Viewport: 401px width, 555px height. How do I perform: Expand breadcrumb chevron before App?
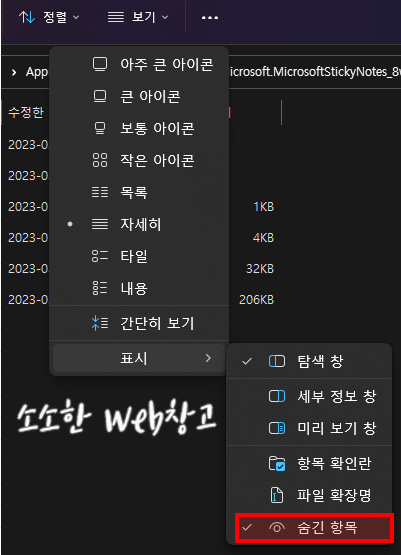click(14, 73)
